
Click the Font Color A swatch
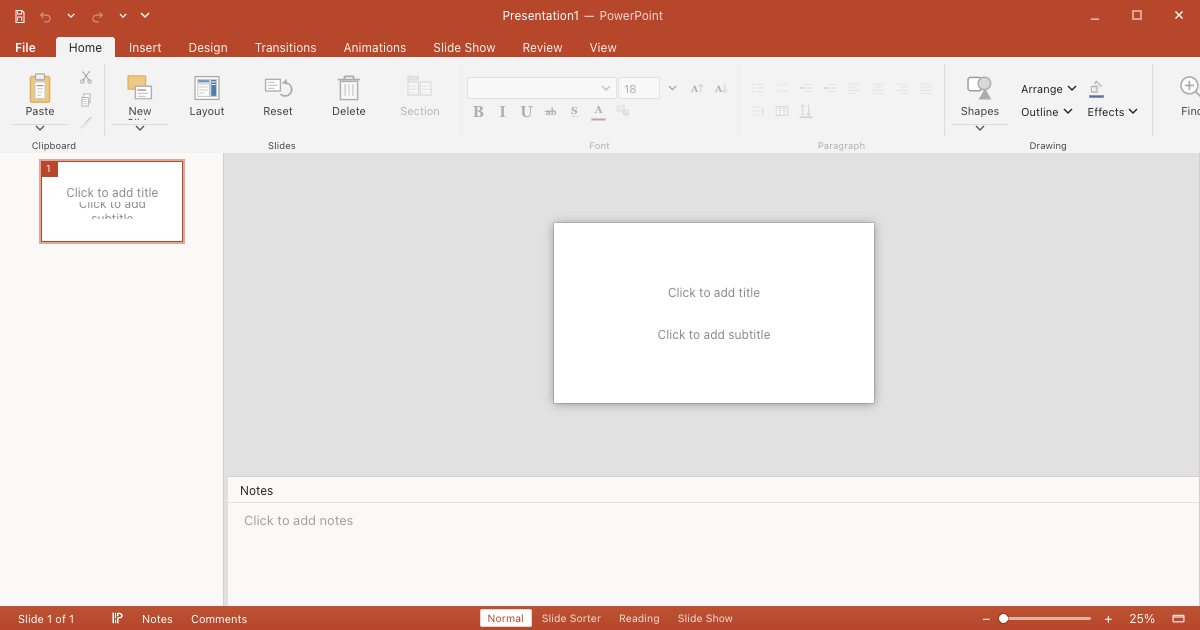[598, 111]
